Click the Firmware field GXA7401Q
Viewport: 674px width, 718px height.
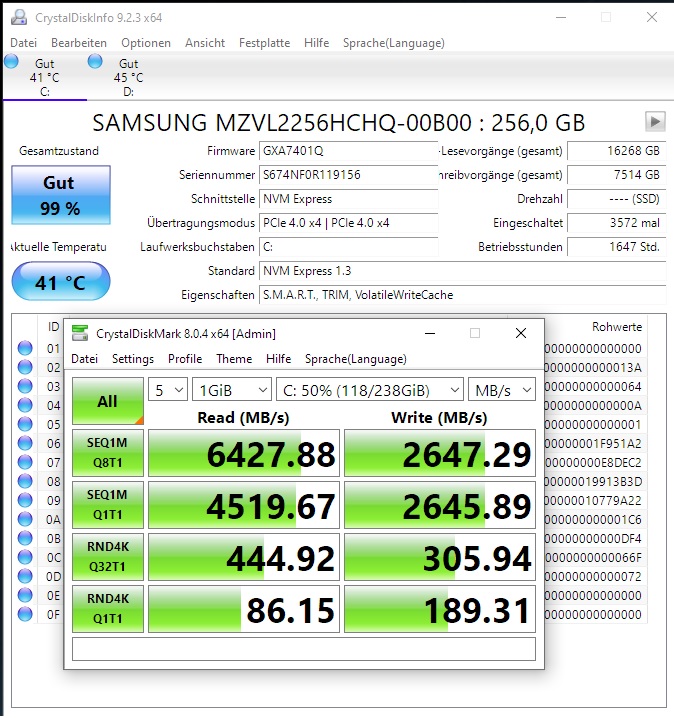348,151
